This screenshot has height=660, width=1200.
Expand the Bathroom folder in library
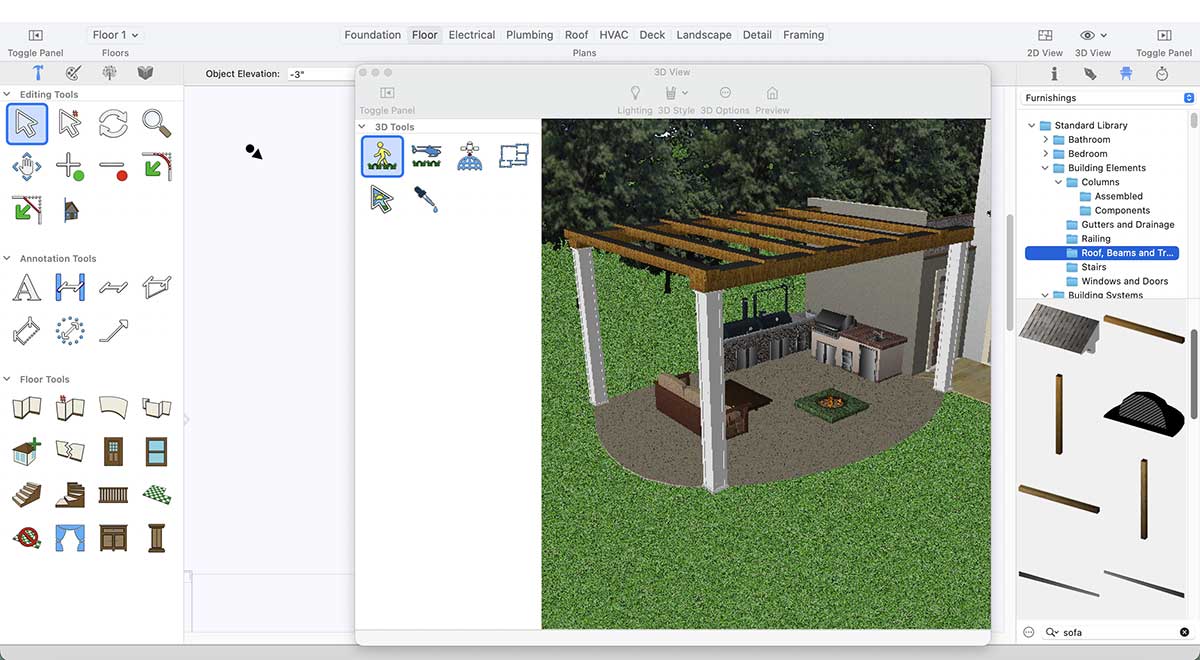tap(1046, 140)
